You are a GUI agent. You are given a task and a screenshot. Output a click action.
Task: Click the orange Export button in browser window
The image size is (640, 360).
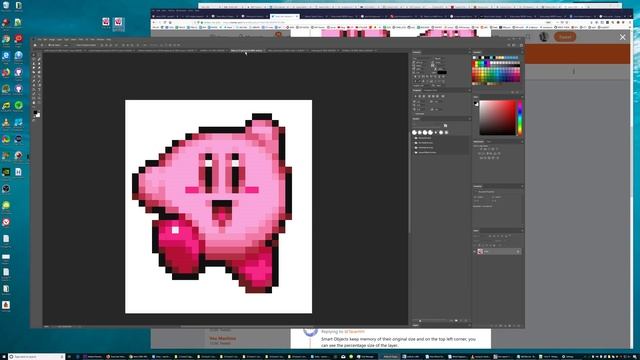pos(565,37)
